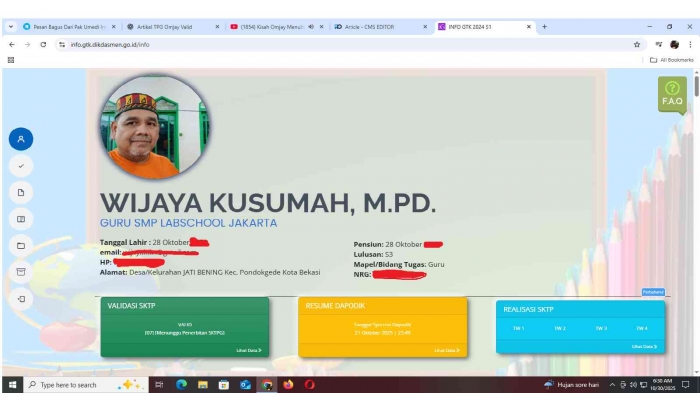This screenshot has width=700, height=393.
Task: Click the Type here to search box
Action: [85, 385]
